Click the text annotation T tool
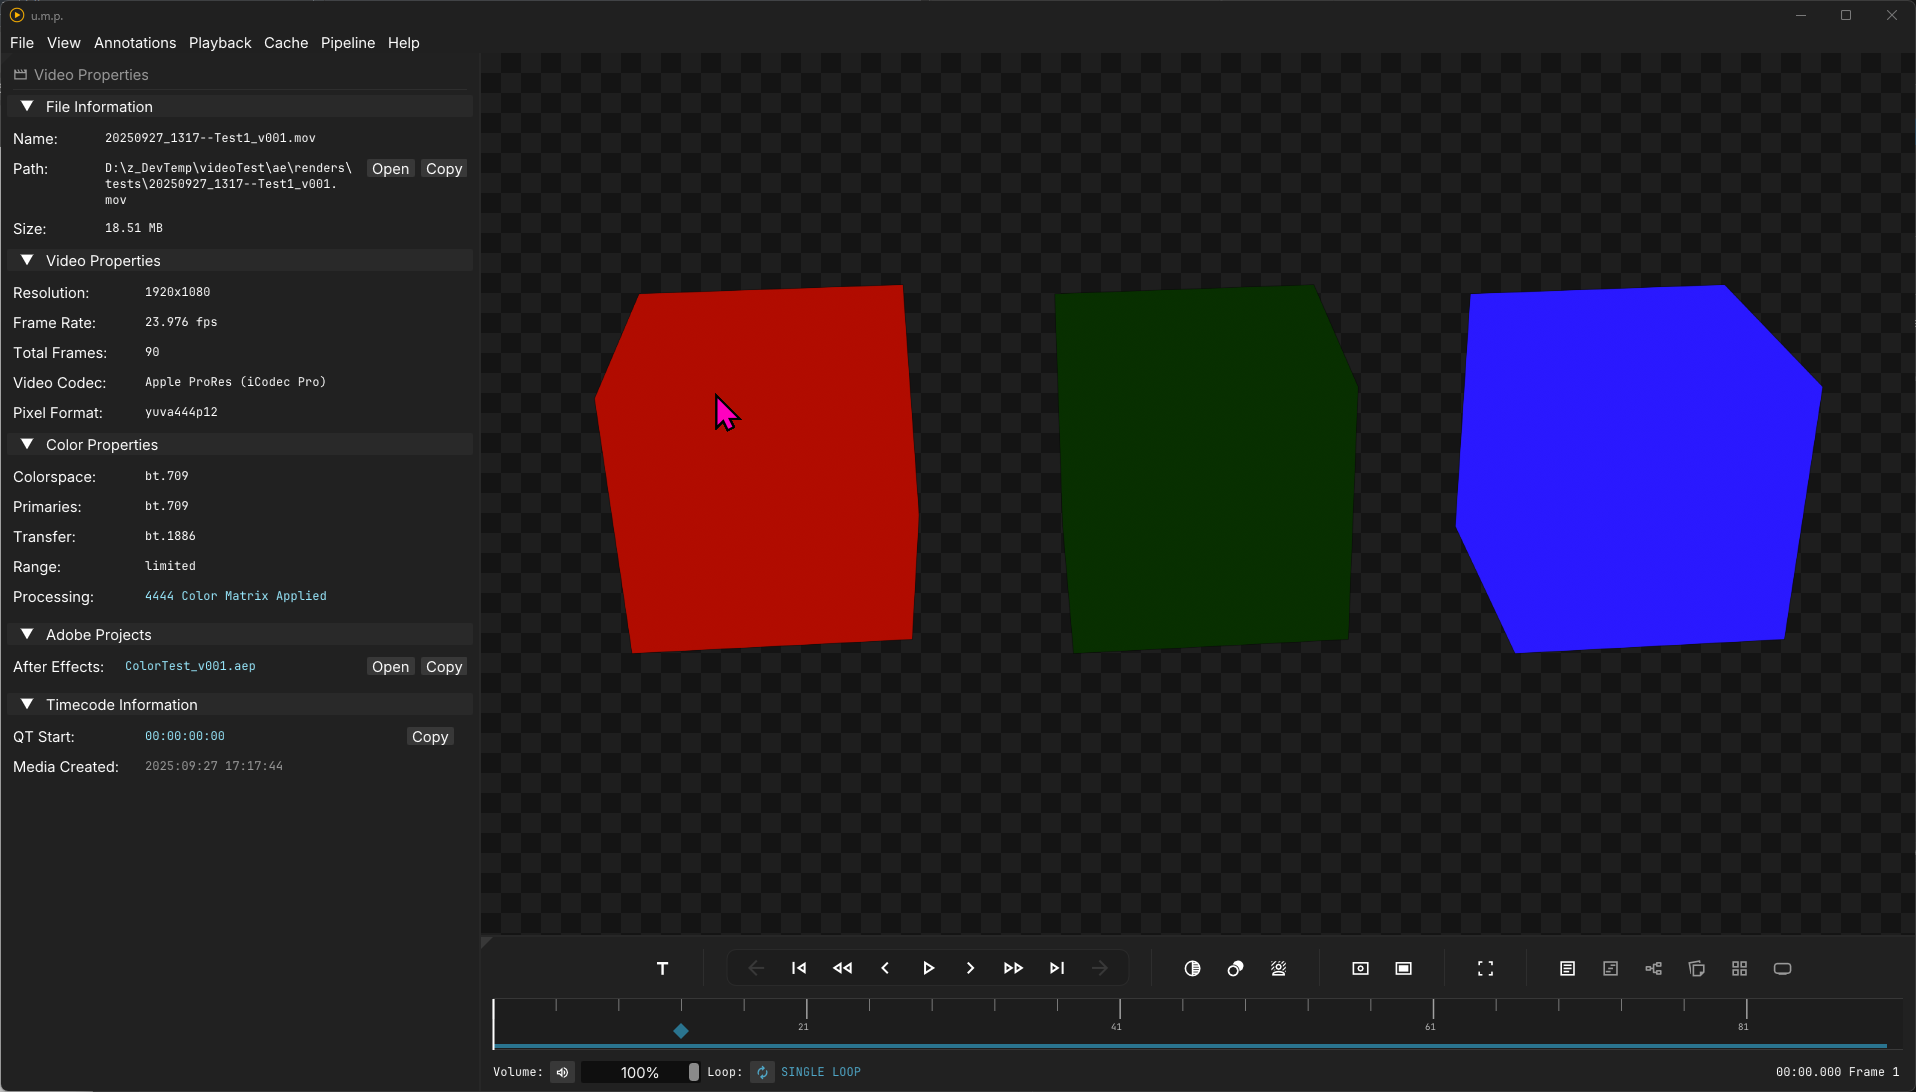The width and height of the screenshot is (1916, 1092). tap(662, 968)
